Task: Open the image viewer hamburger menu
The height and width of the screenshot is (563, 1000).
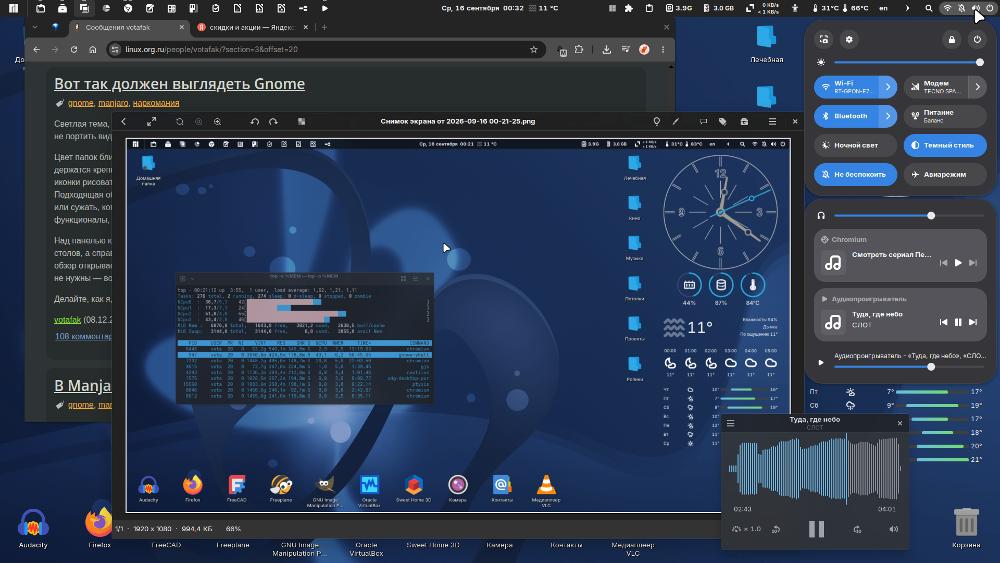Action: point(772,122)
